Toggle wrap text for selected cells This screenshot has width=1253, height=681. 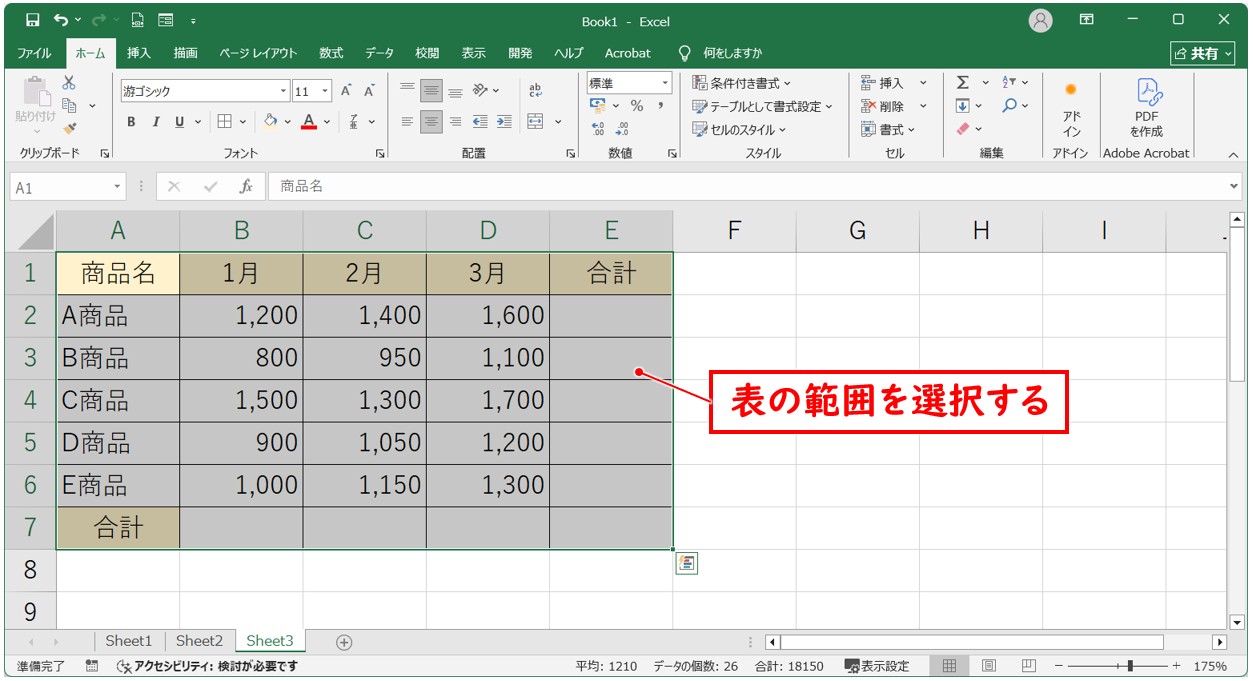536,90
